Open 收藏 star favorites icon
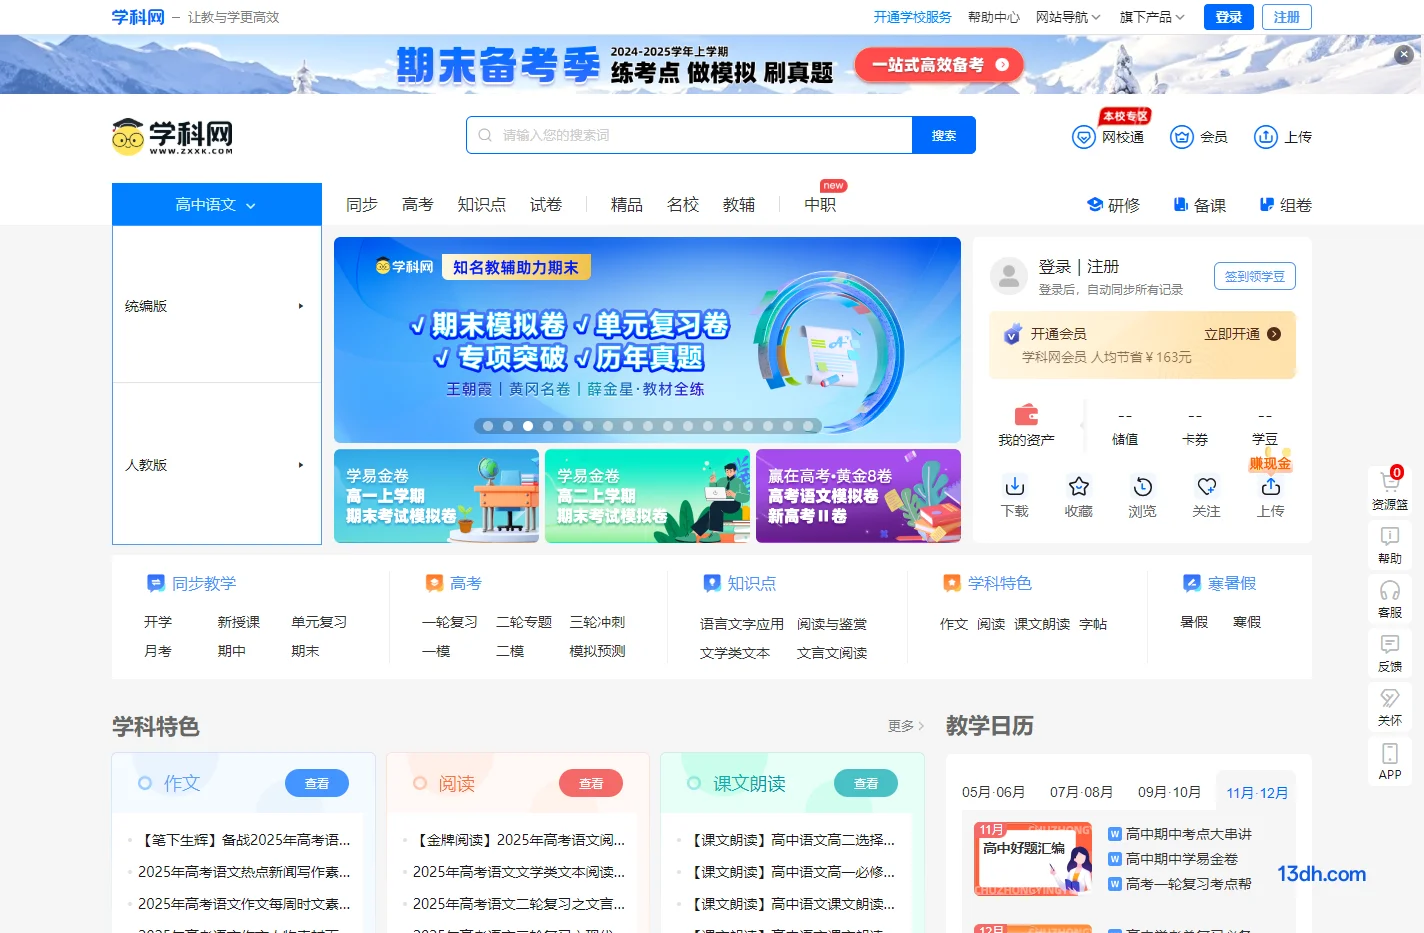Image resolution: width=1424 pixels, height=933 pixels. tap(1079, 487)
